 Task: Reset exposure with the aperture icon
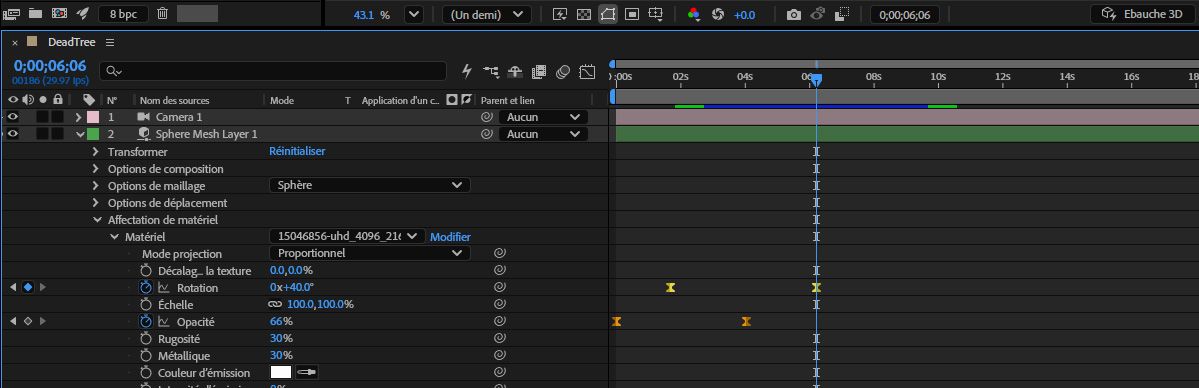[717, 15]
